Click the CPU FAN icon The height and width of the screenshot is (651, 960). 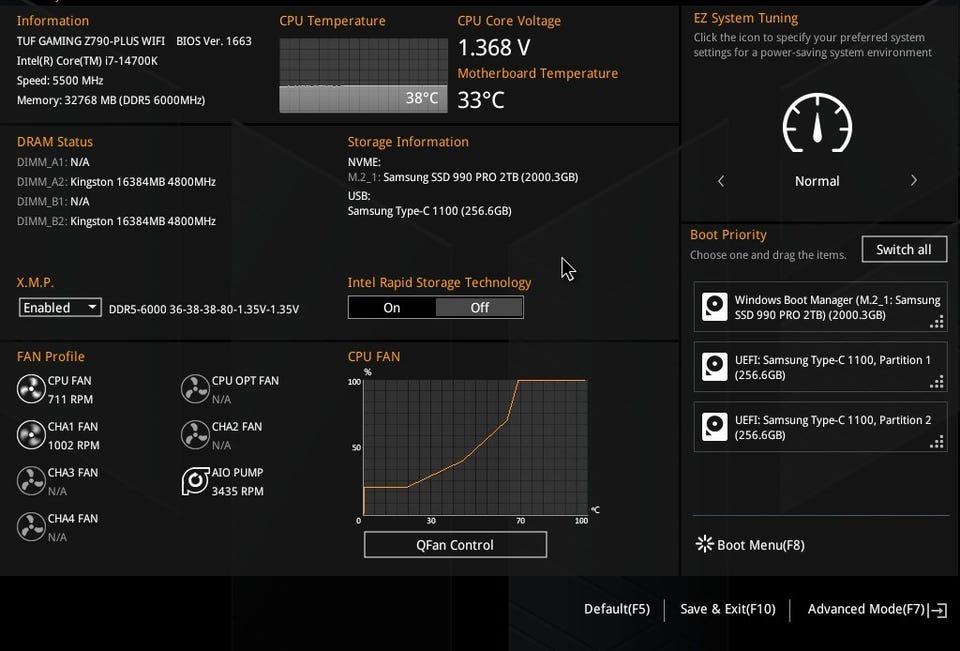coord(31,389)
